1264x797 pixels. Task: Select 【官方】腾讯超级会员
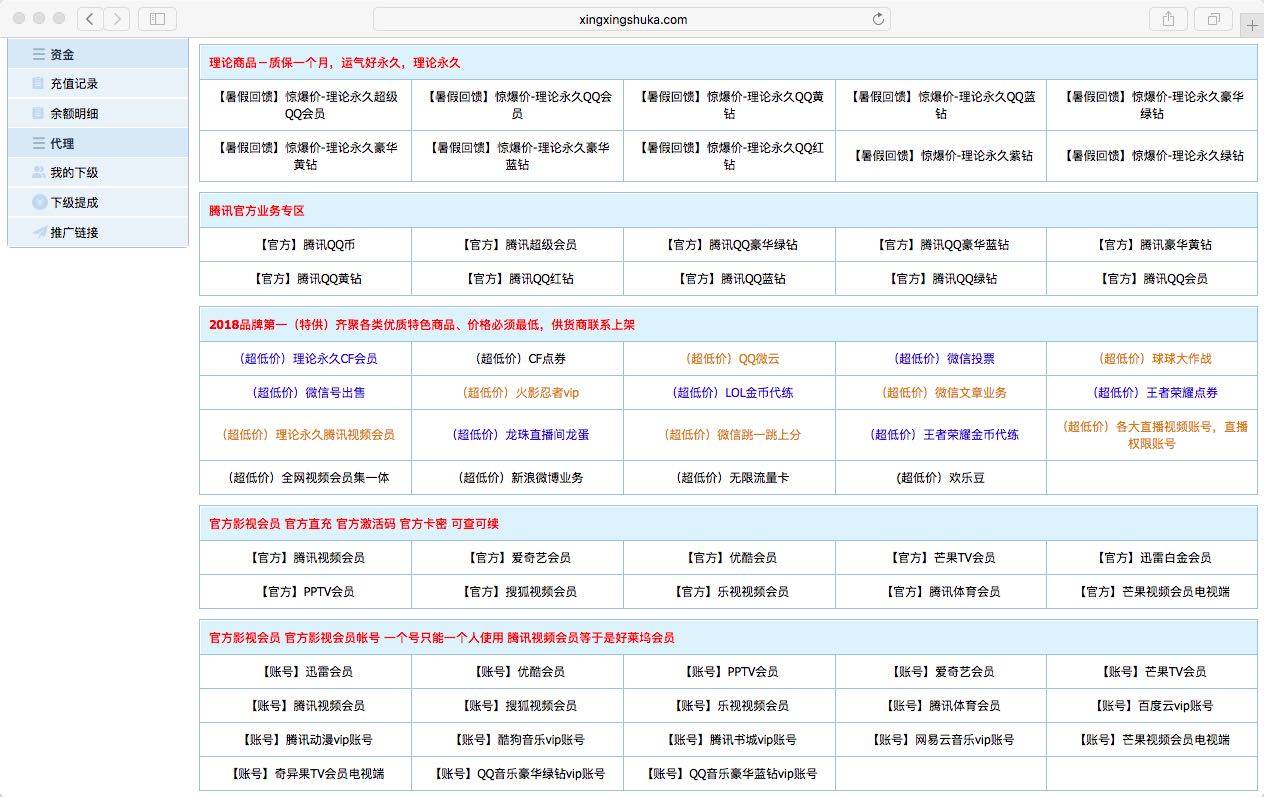pyautogui.click(x=517, y=245)
